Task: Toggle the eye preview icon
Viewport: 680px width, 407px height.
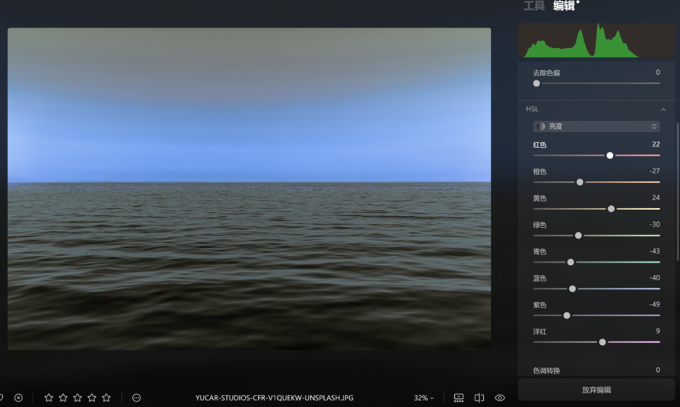Action: (500, 398)
